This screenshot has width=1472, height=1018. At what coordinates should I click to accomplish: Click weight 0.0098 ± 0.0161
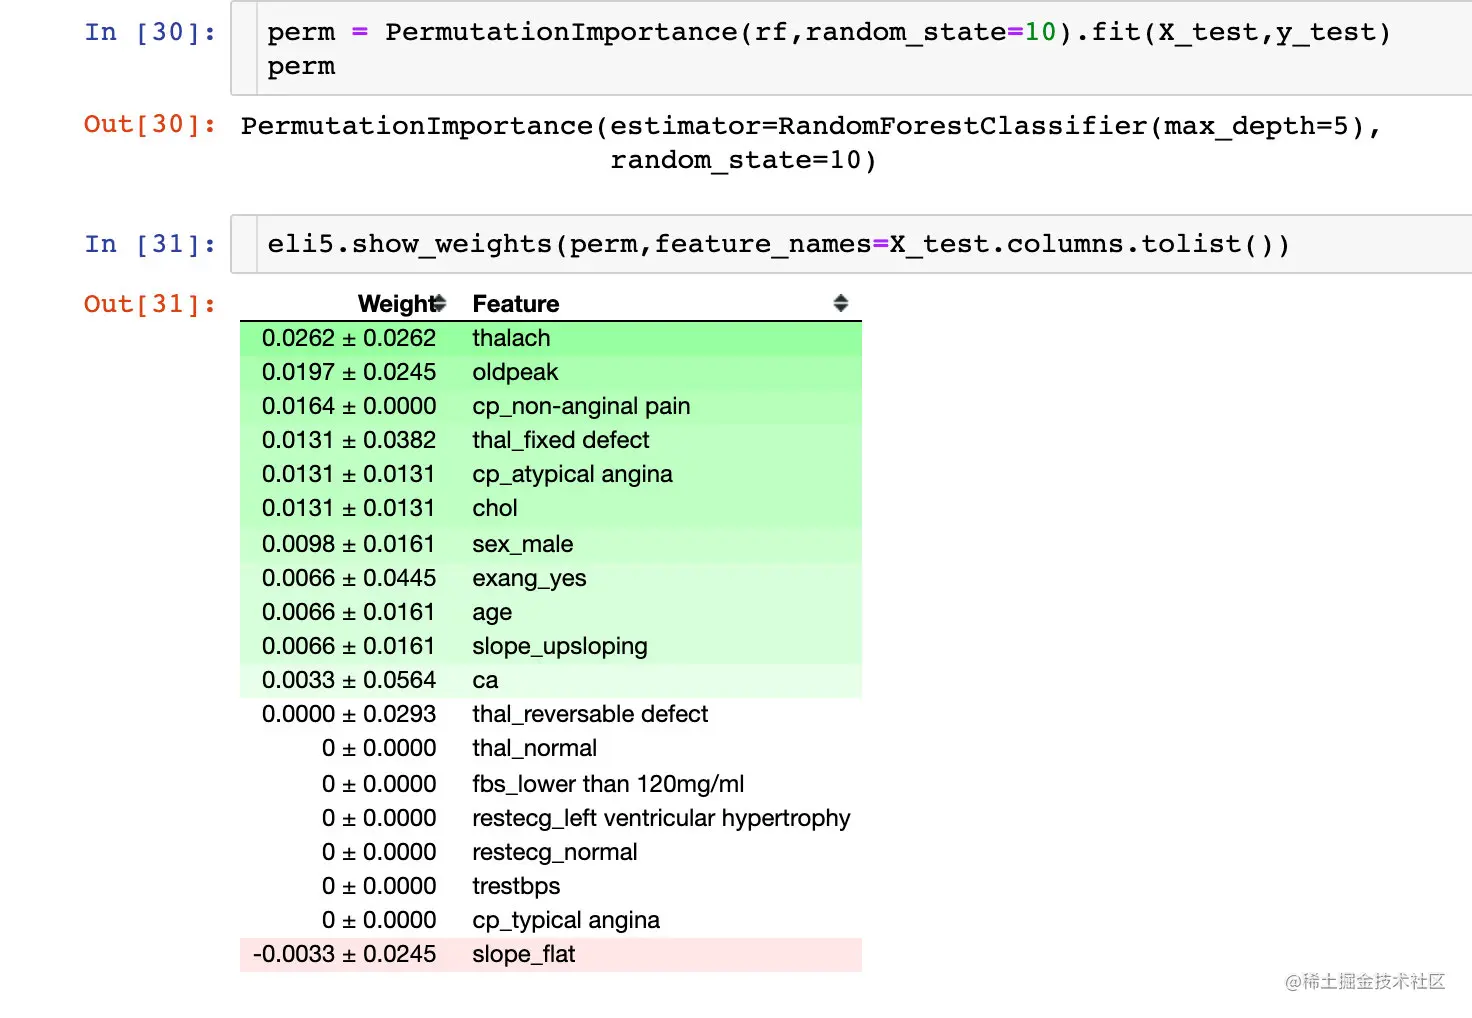coord(349,544)
